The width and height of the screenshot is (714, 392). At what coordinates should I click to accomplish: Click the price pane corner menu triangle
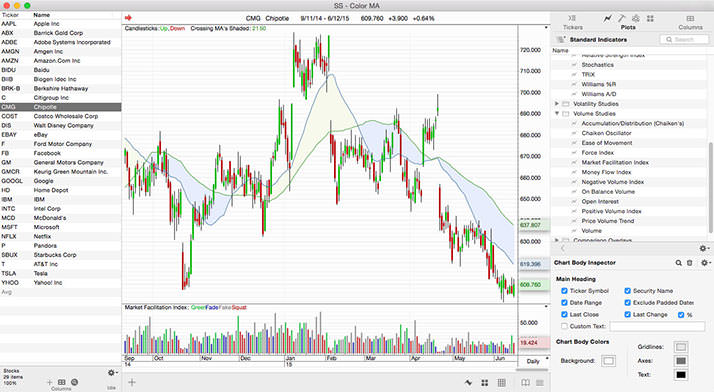[x=546, y=28]
